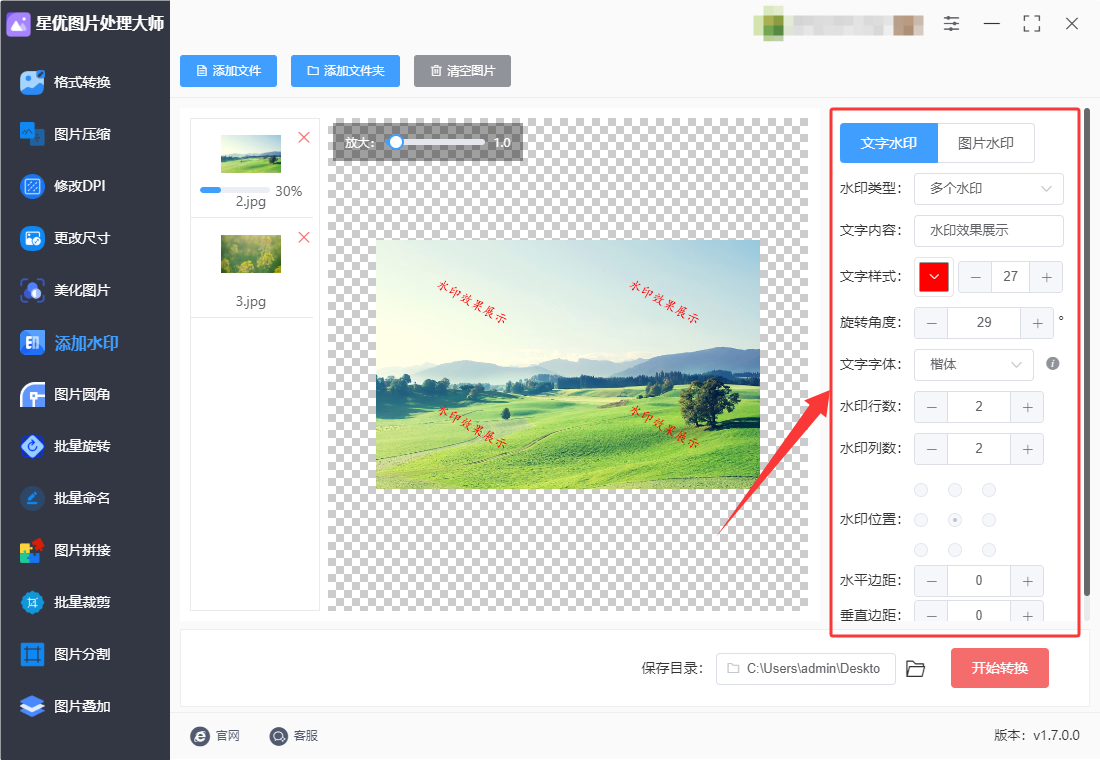Increase 旋转角度 rotation angle
The image size is (1100, 760).
pyautogui.click(x=1037, y=323)
